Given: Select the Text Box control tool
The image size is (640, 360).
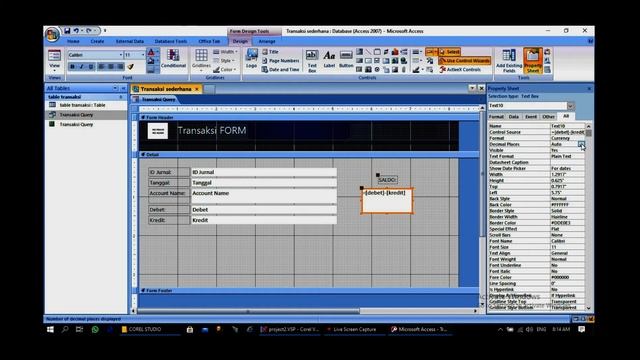Looking at the screenshot, I should (312, 61).
